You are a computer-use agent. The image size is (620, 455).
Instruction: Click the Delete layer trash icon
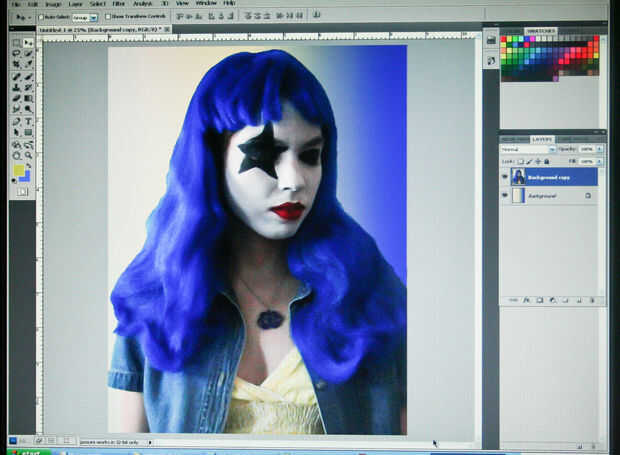592,300
